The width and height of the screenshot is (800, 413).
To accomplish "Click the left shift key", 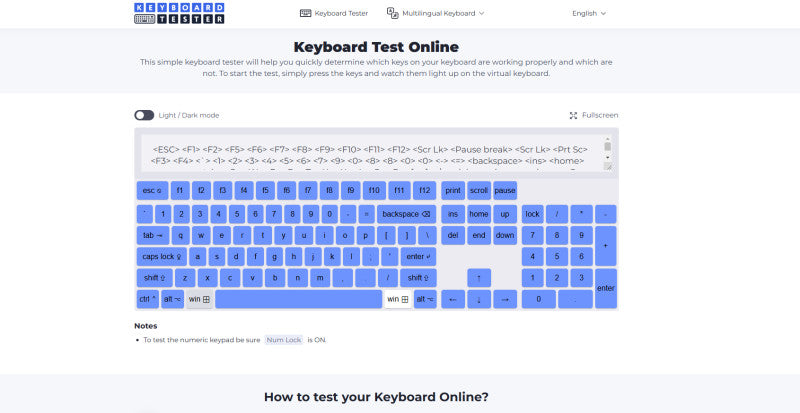I will click(154, 278).
